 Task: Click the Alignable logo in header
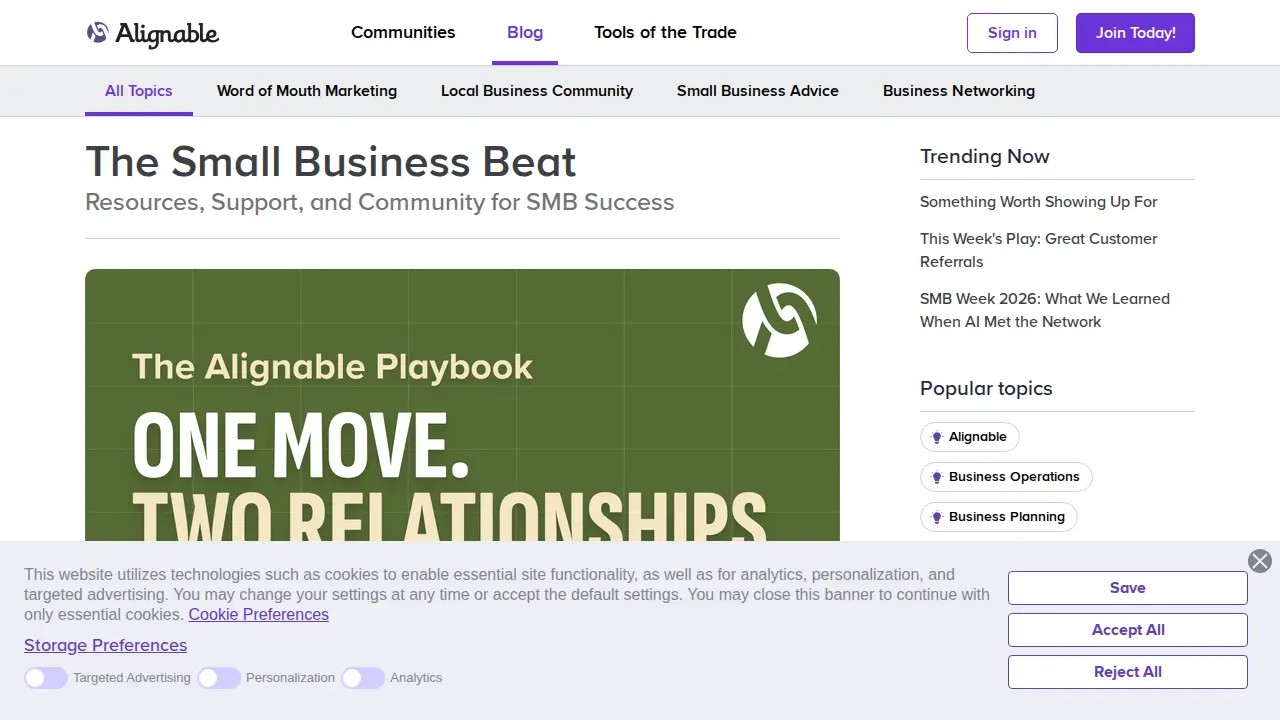[152, 34]
